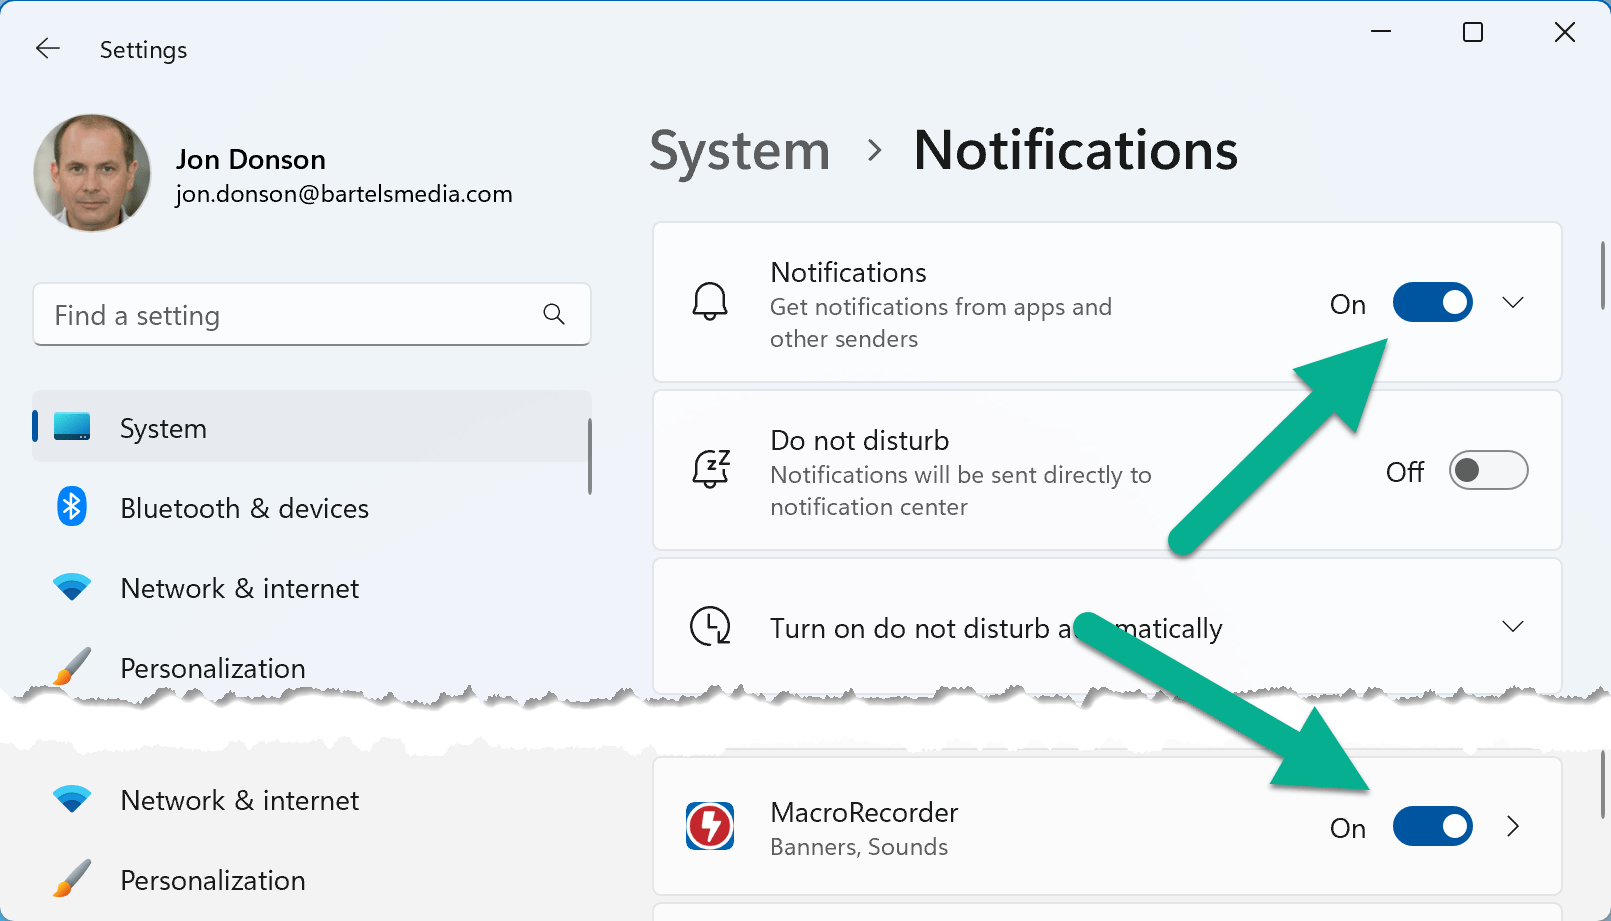Click Jon Donson's profile picture
Viewport: 1611px width, 921px height.
click(x=92, y=173)
